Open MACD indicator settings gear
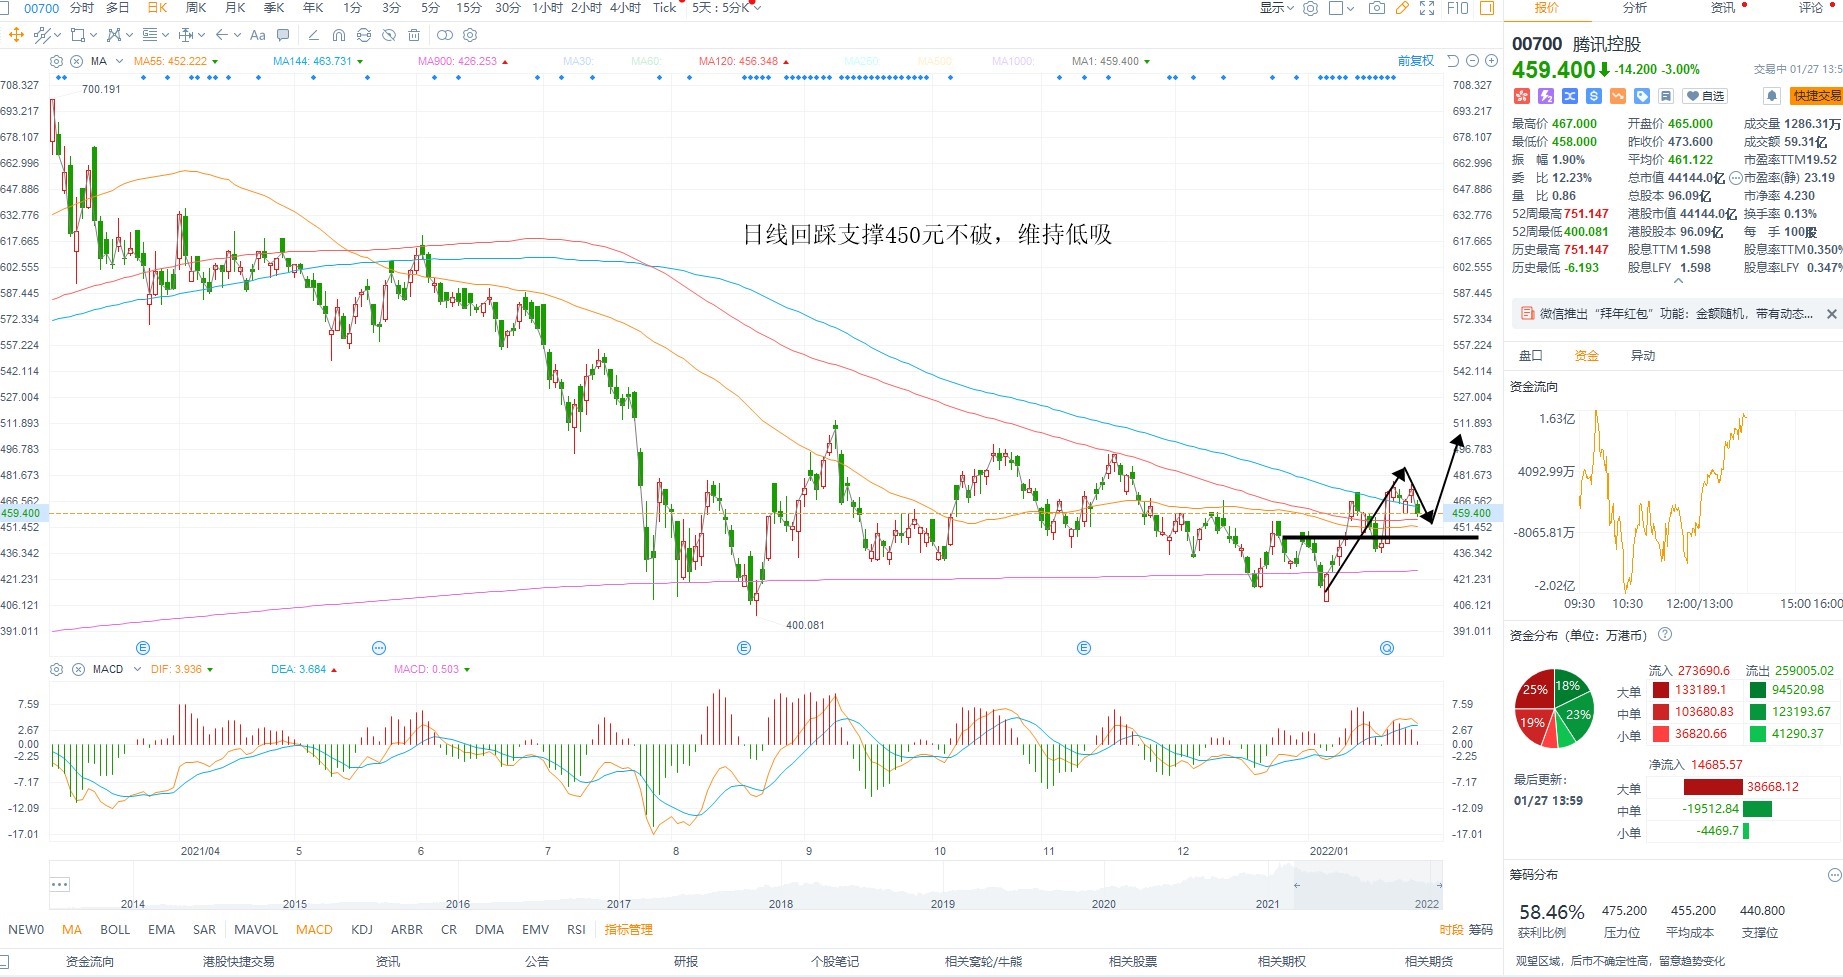 57,669
